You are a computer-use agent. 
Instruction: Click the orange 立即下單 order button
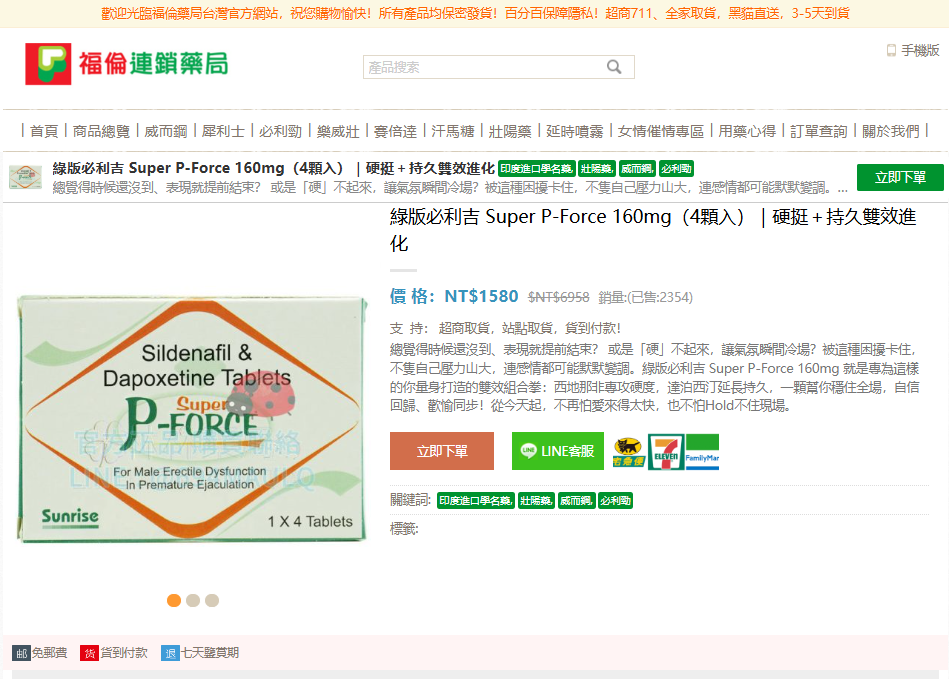441,451
